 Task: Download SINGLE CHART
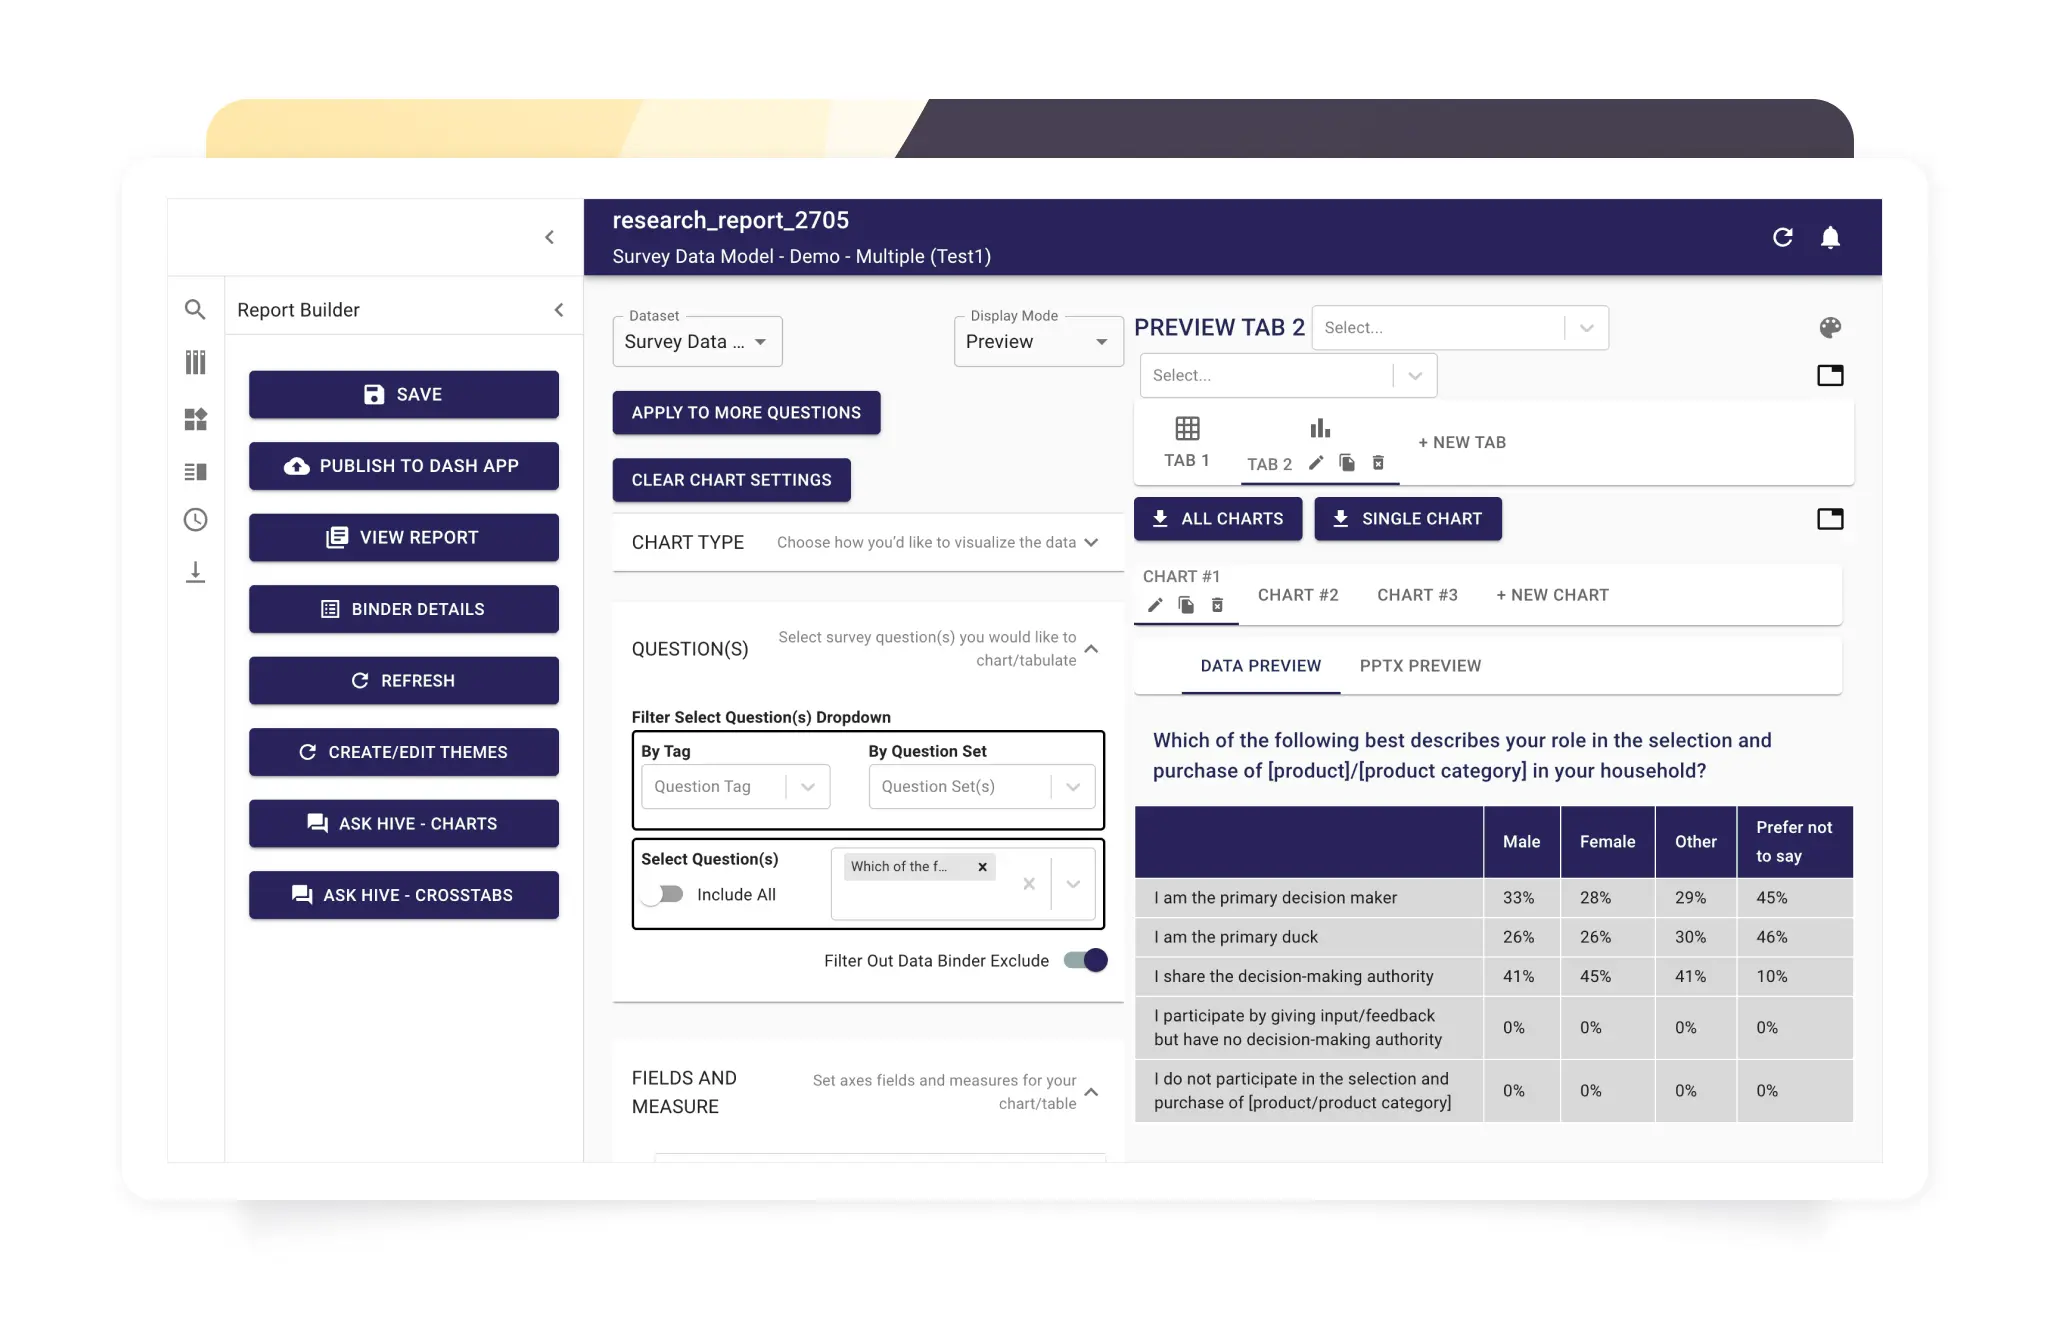pos(1408,519)
